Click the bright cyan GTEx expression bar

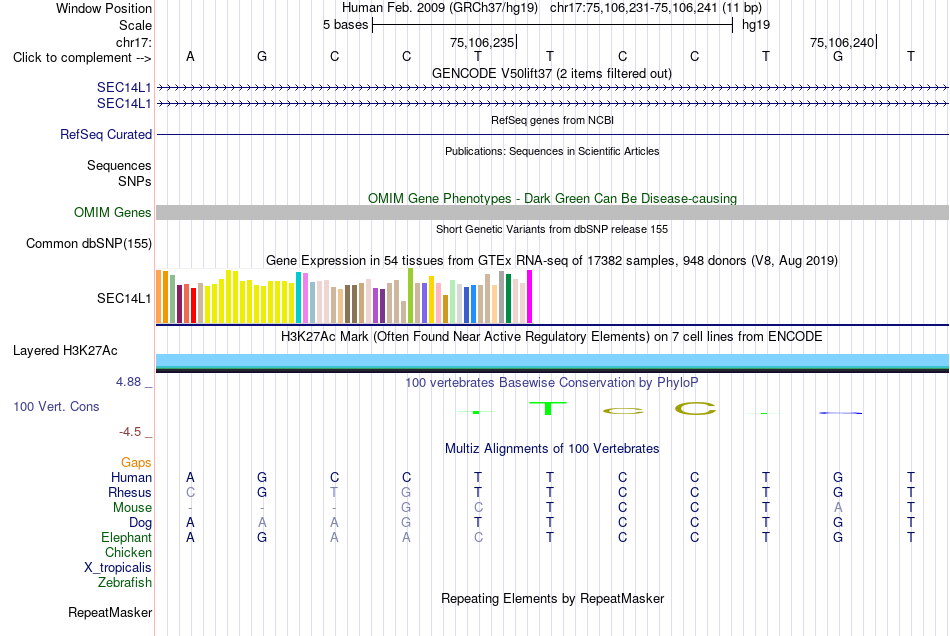pos(299,297)
